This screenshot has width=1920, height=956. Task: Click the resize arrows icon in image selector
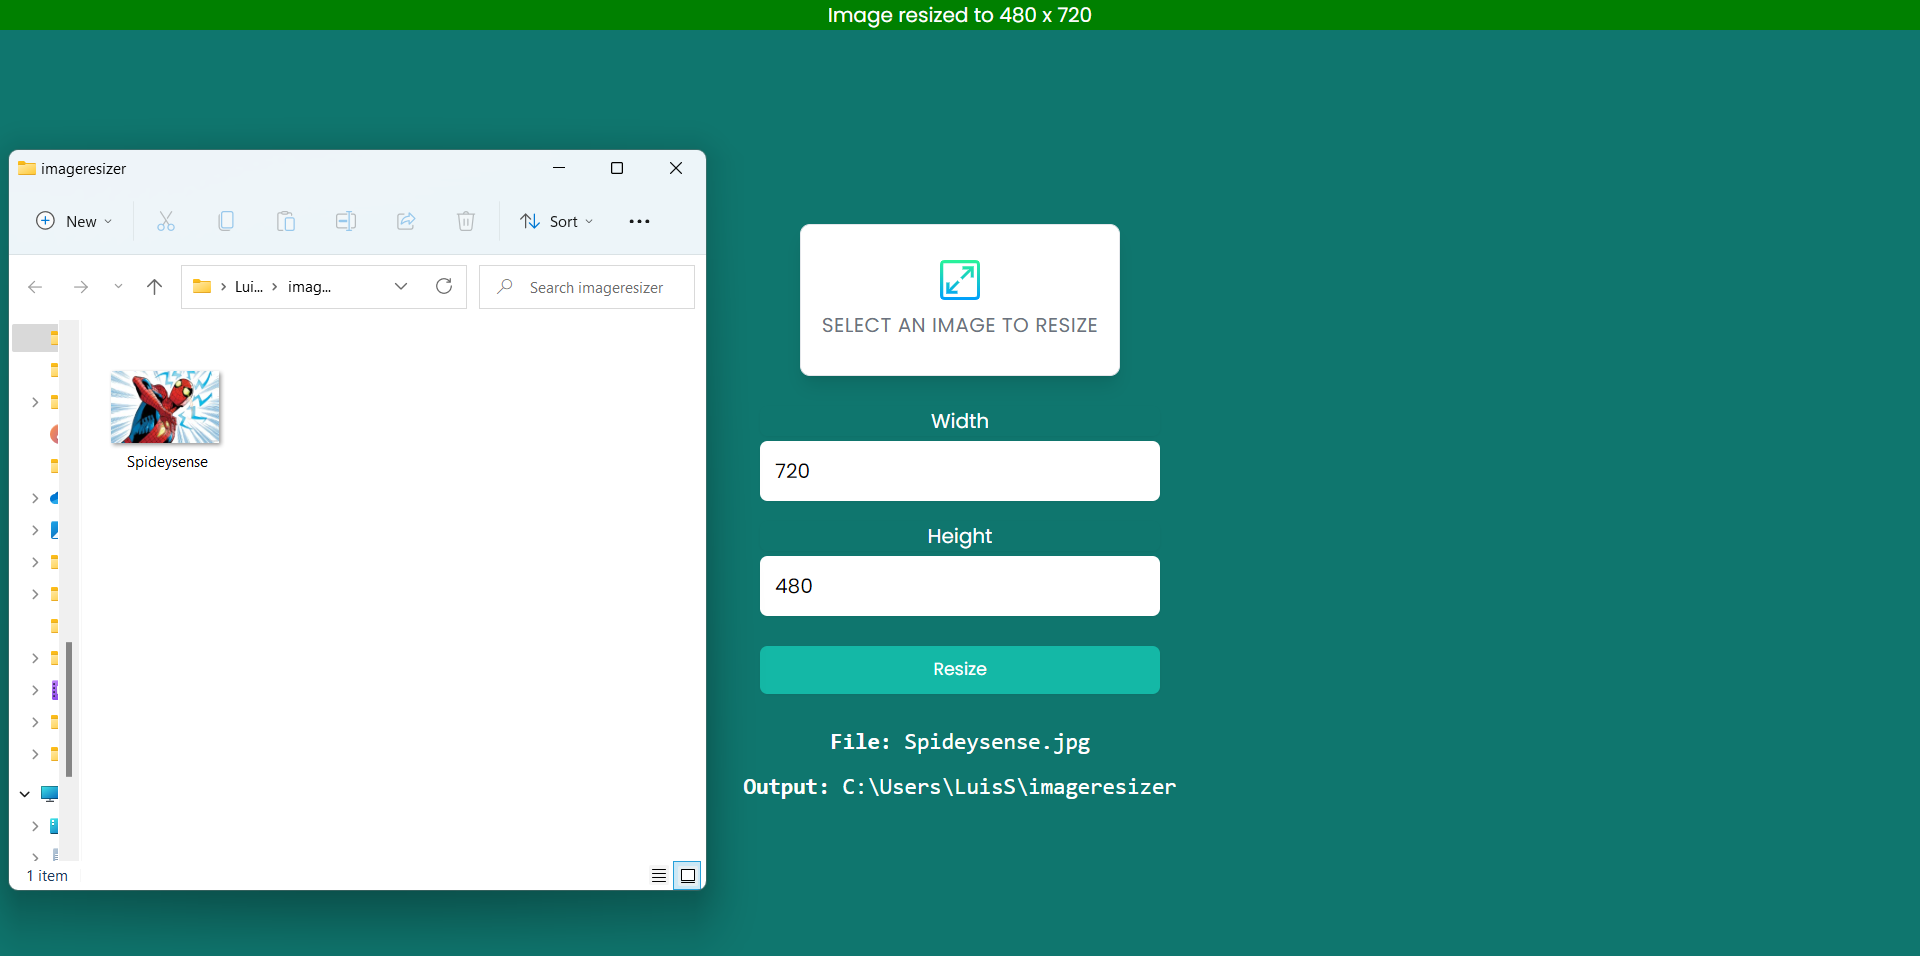959,280
